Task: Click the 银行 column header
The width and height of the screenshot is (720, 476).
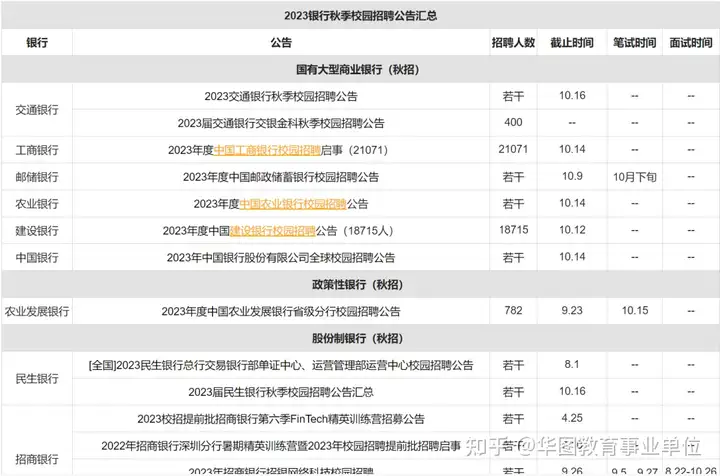Action: (x=37, y=43)
